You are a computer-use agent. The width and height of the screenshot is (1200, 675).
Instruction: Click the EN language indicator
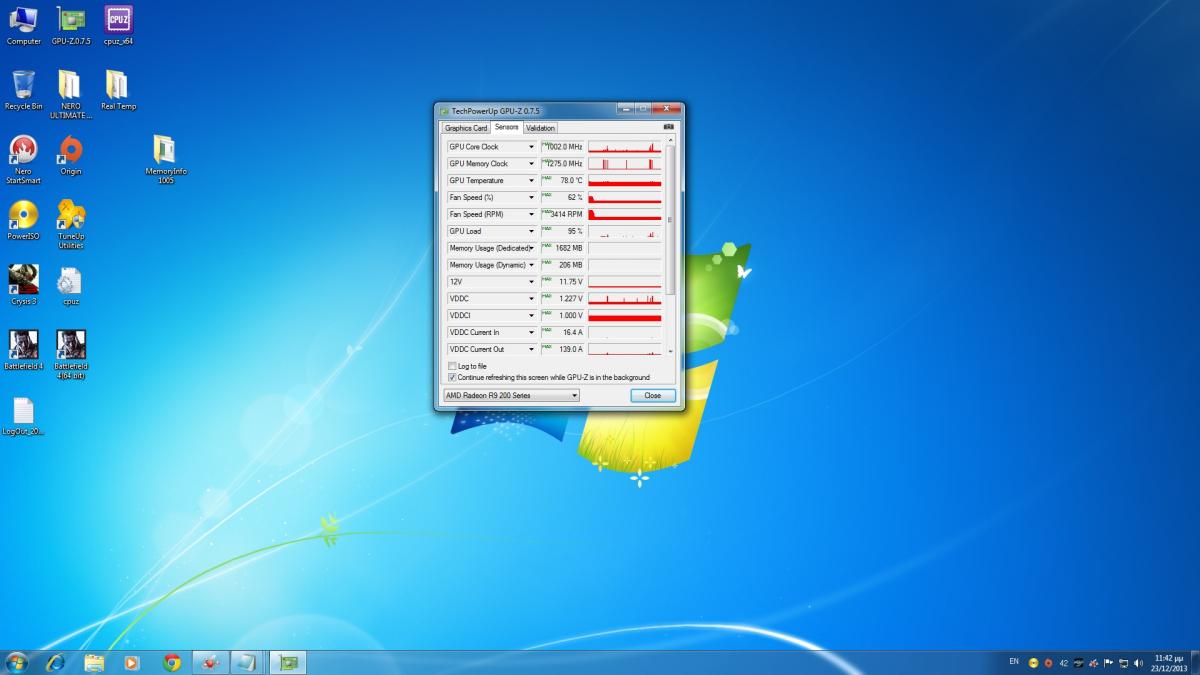click(x=1014, y=662)
